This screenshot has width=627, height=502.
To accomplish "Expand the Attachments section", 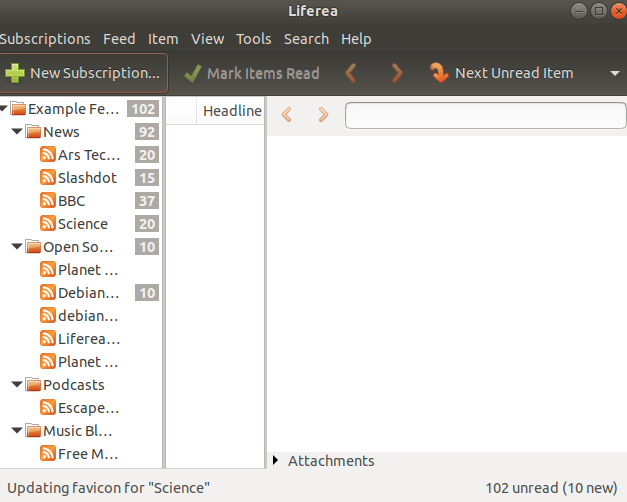I will tap(276, 460).
